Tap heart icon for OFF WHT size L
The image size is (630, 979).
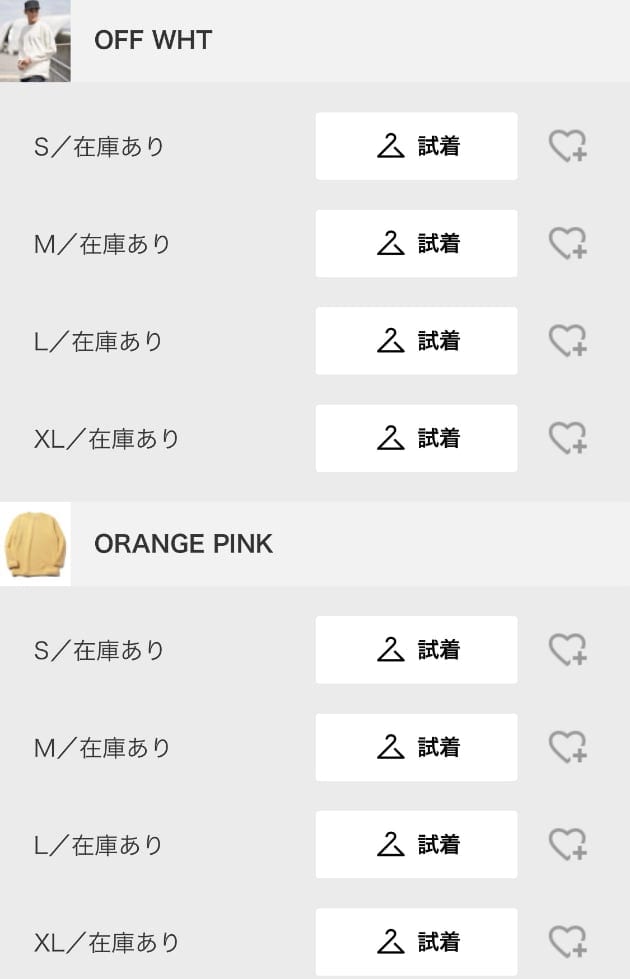[568, 341]
